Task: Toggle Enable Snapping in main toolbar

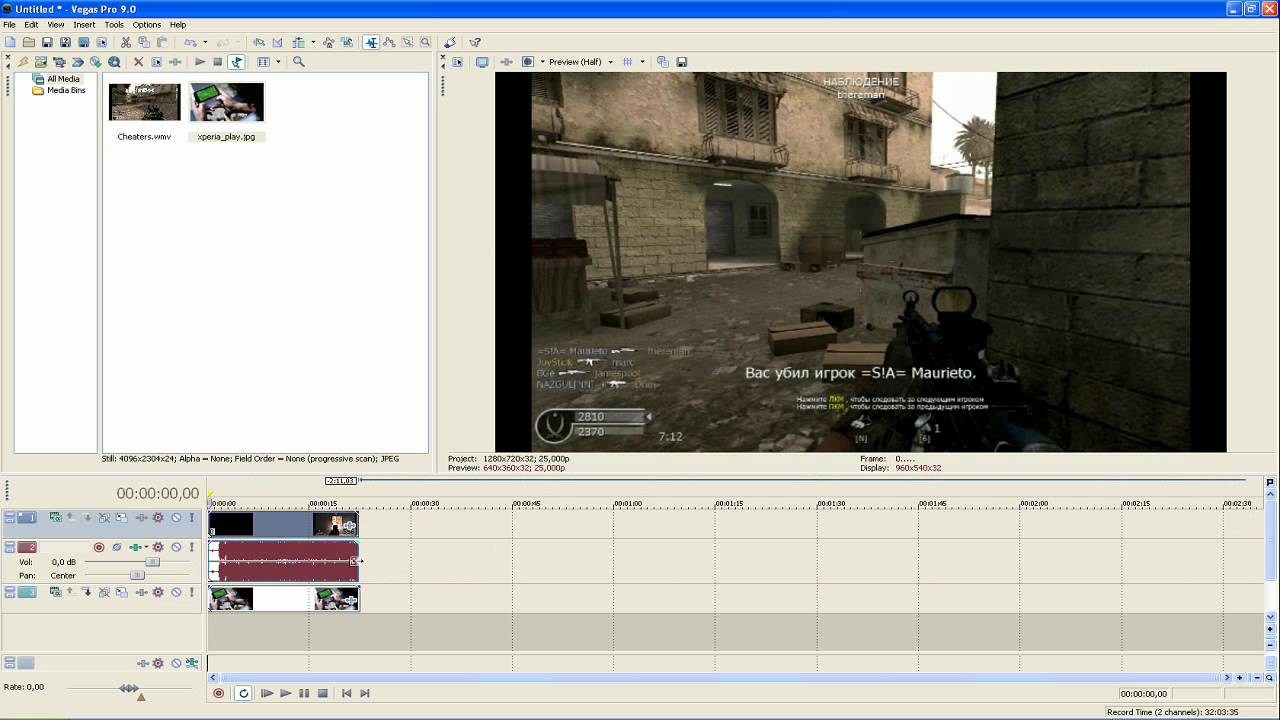Action: tap(259, 42)
